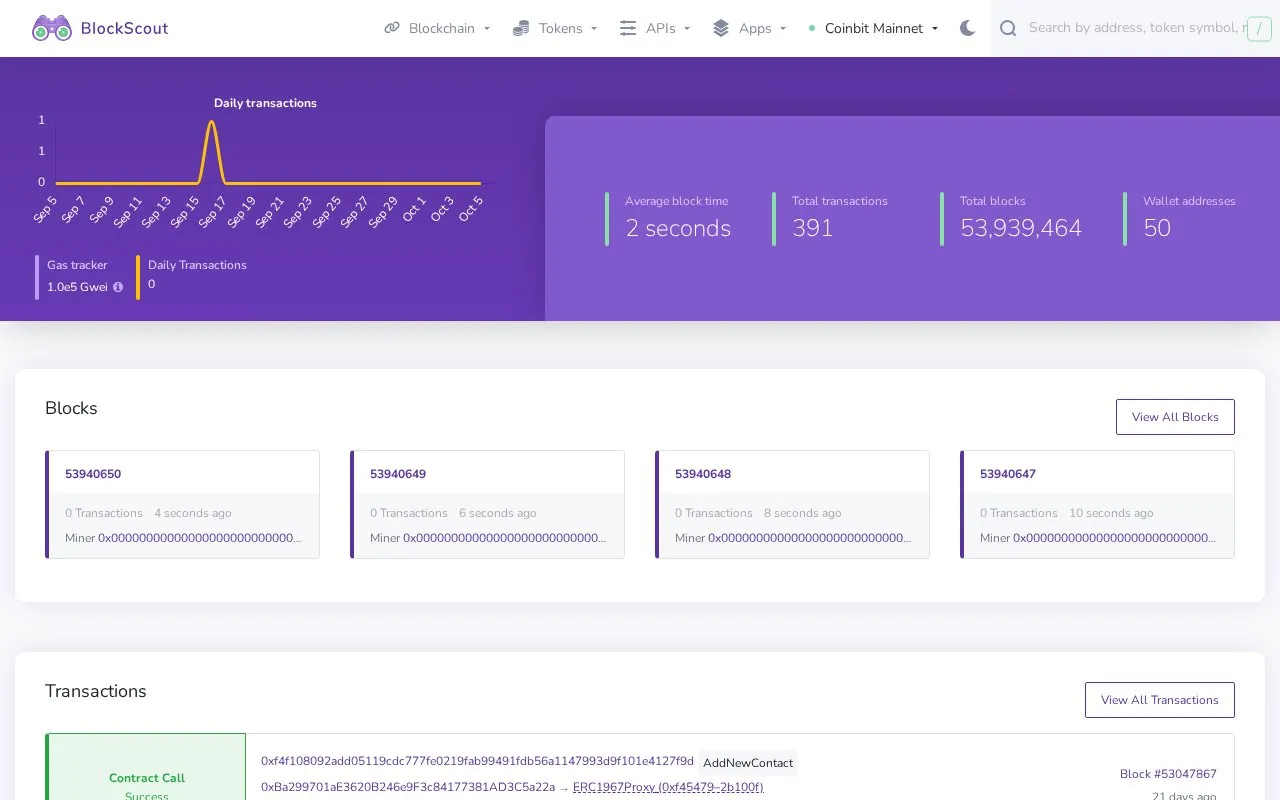Screen dimensions: 1280x800
Task: Open the Block #53047867 link
Action: point(1168,774)
